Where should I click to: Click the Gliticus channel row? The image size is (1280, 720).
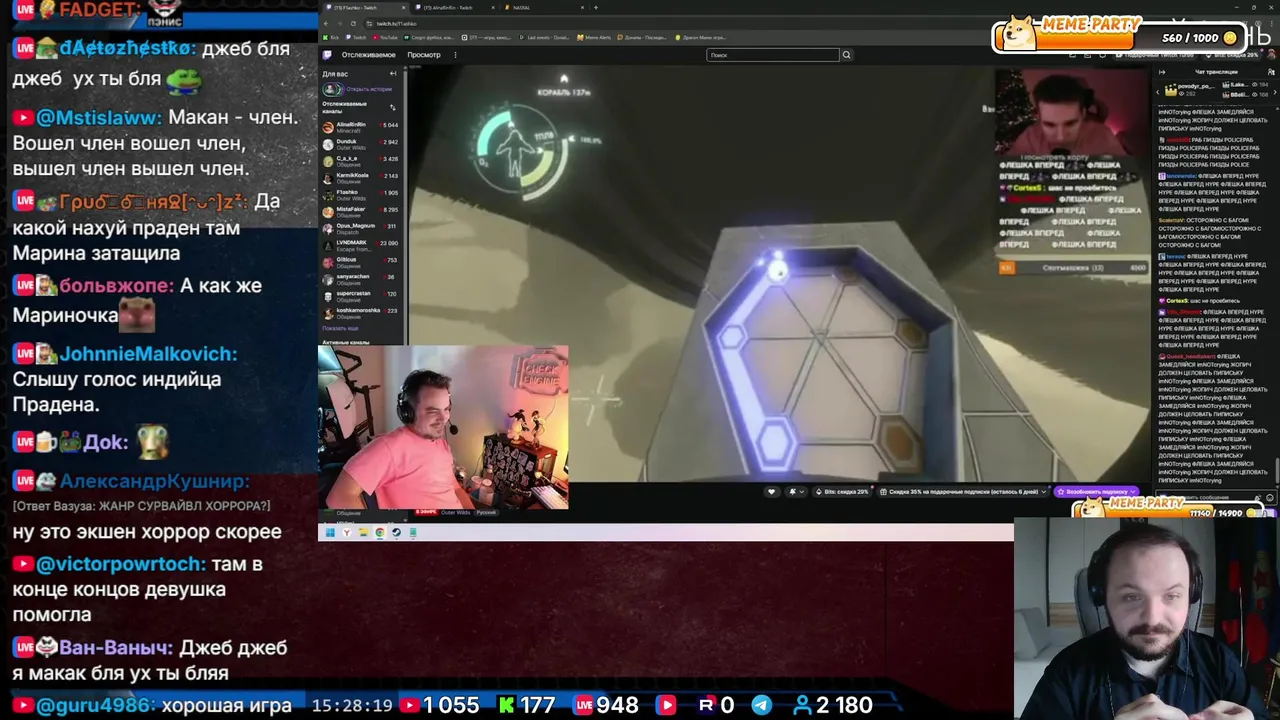coord(360,262)
